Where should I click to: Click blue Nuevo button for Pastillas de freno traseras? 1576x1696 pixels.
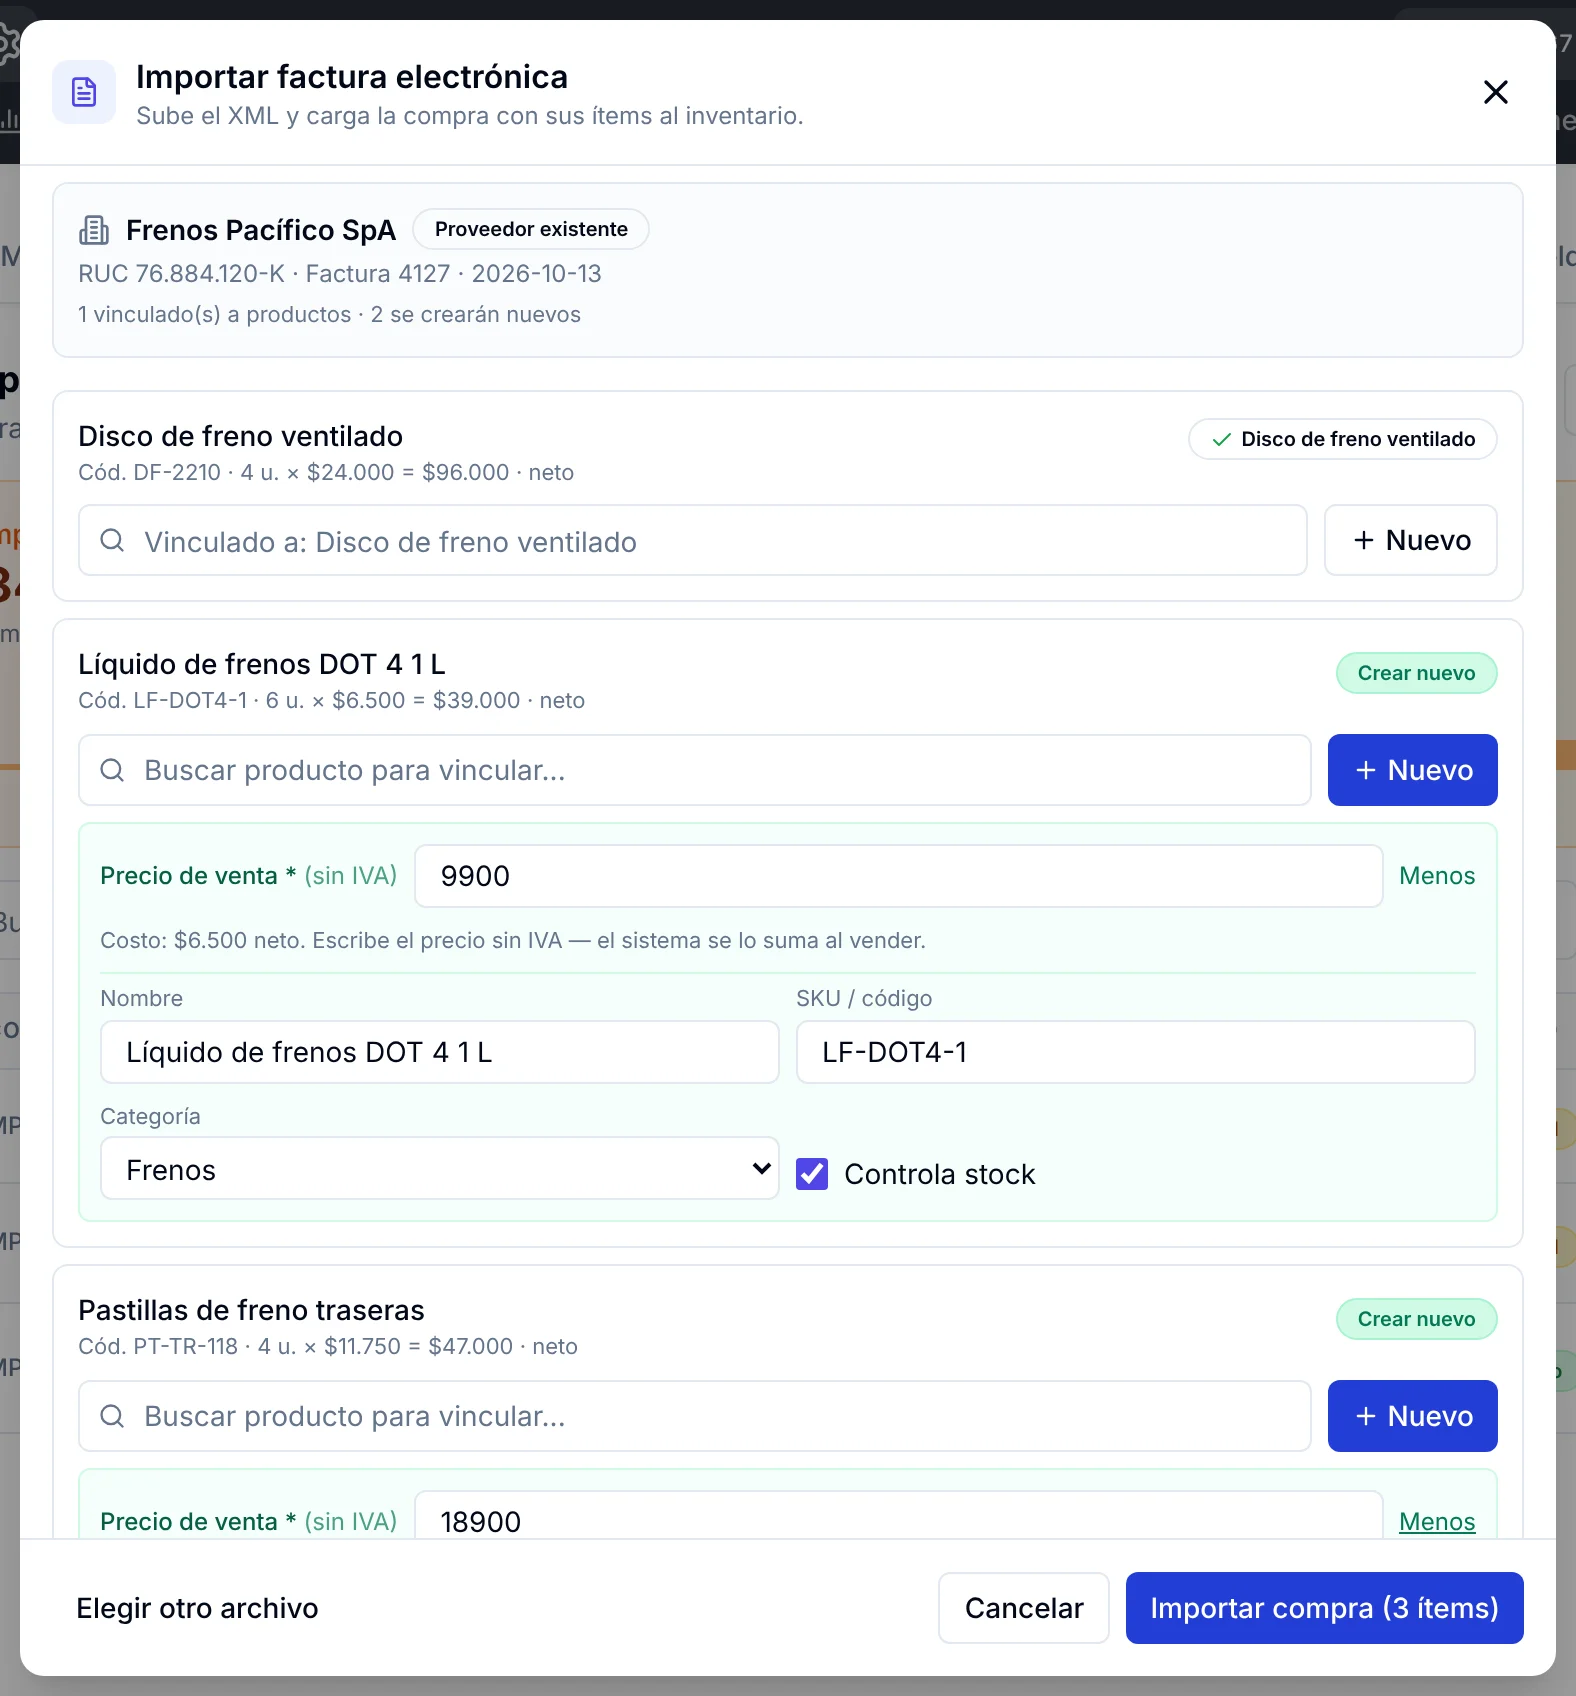pos(1413,1416)
